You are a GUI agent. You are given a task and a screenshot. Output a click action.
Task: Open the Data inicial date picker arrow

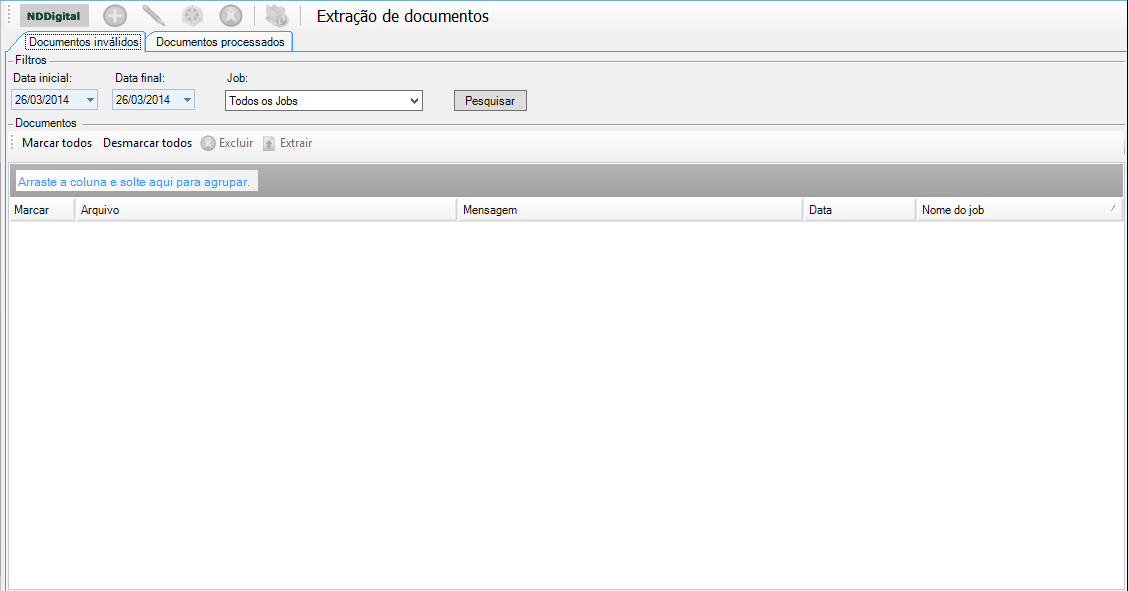(91, 100)
